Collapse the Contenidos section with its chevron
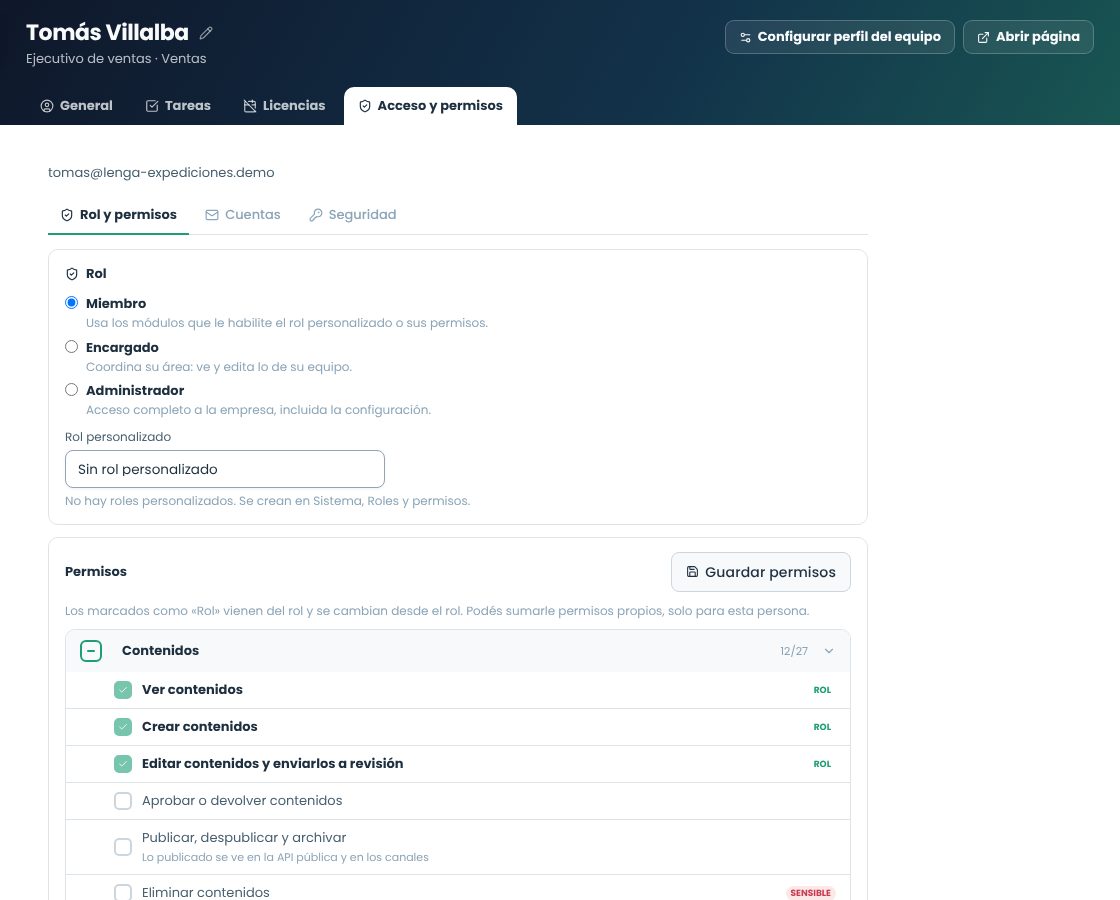The image size is (1120, 900). 829,651
